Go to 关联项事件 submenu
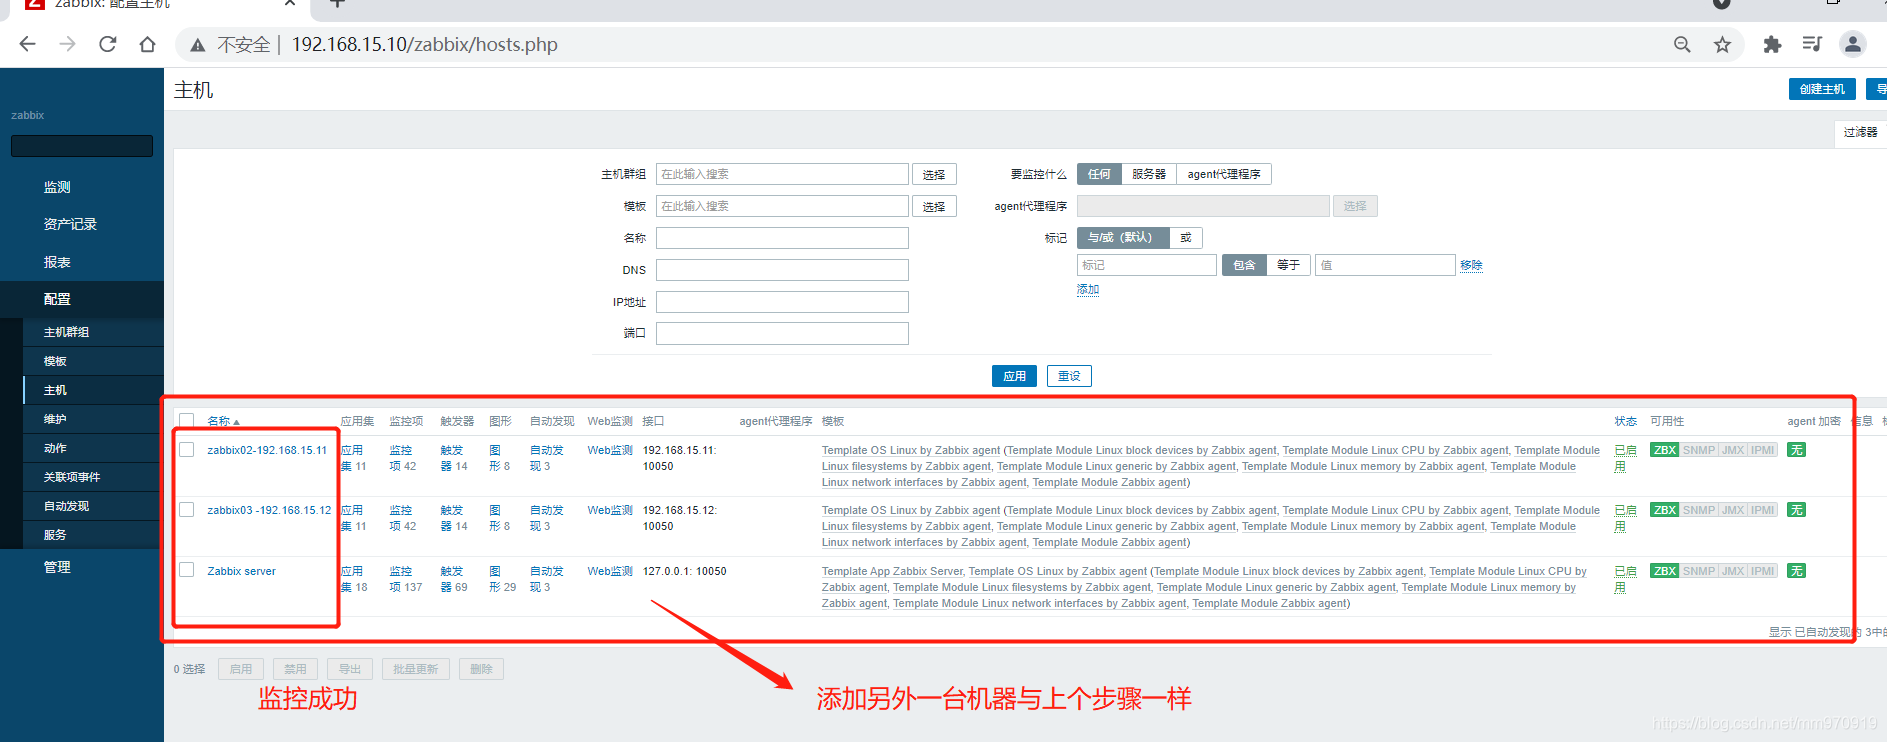1887x742 pixels. pyautogui.click(x=72, y=477)
